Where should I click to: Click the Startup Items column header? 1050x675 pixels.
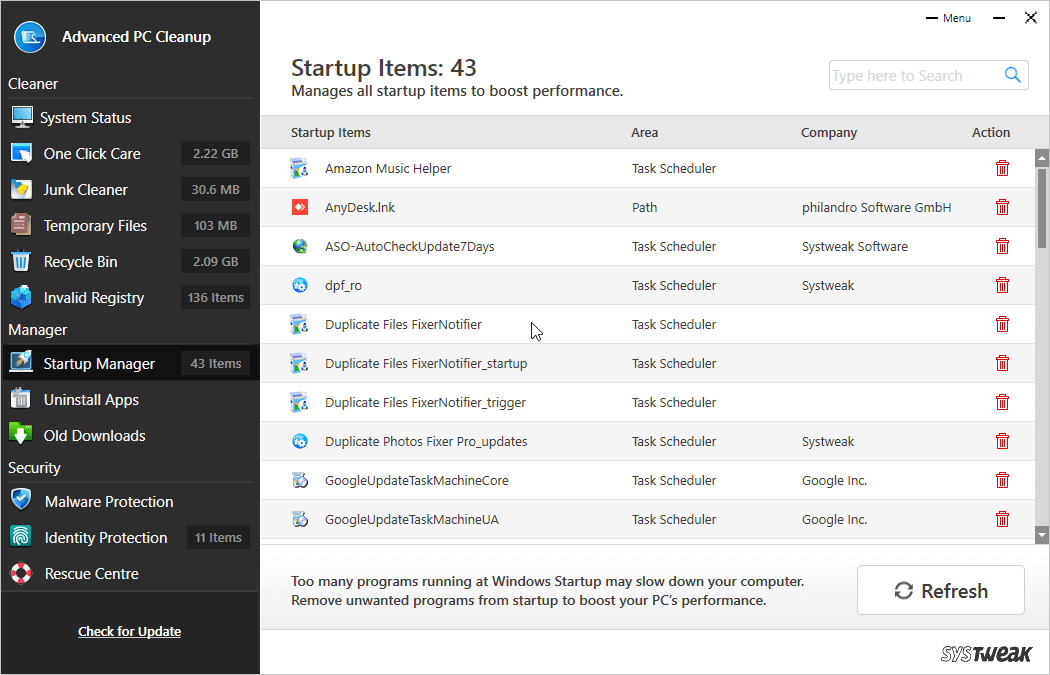[331, 132]
